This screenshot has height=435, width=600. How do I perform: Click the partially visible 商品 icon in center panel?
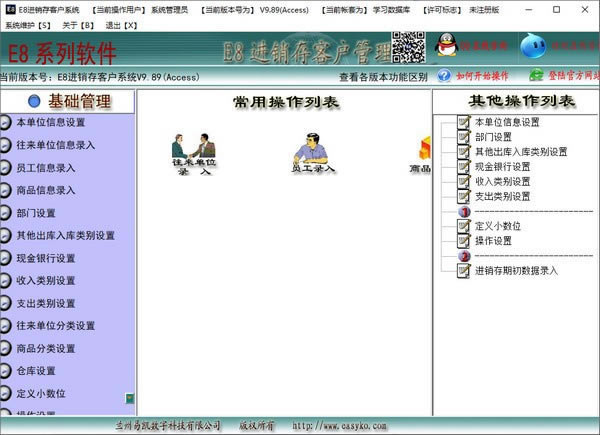[421, 154]
